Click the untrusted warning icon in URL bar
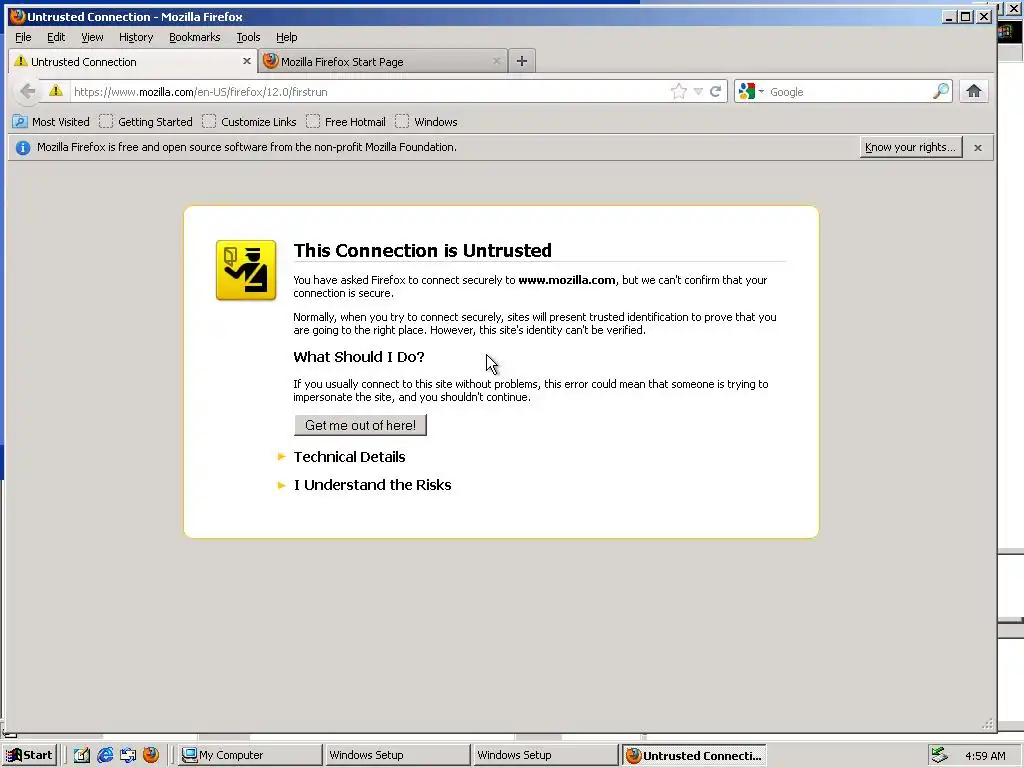The height and width of the screenshot is (768, 1024). (x=56, y=91)
